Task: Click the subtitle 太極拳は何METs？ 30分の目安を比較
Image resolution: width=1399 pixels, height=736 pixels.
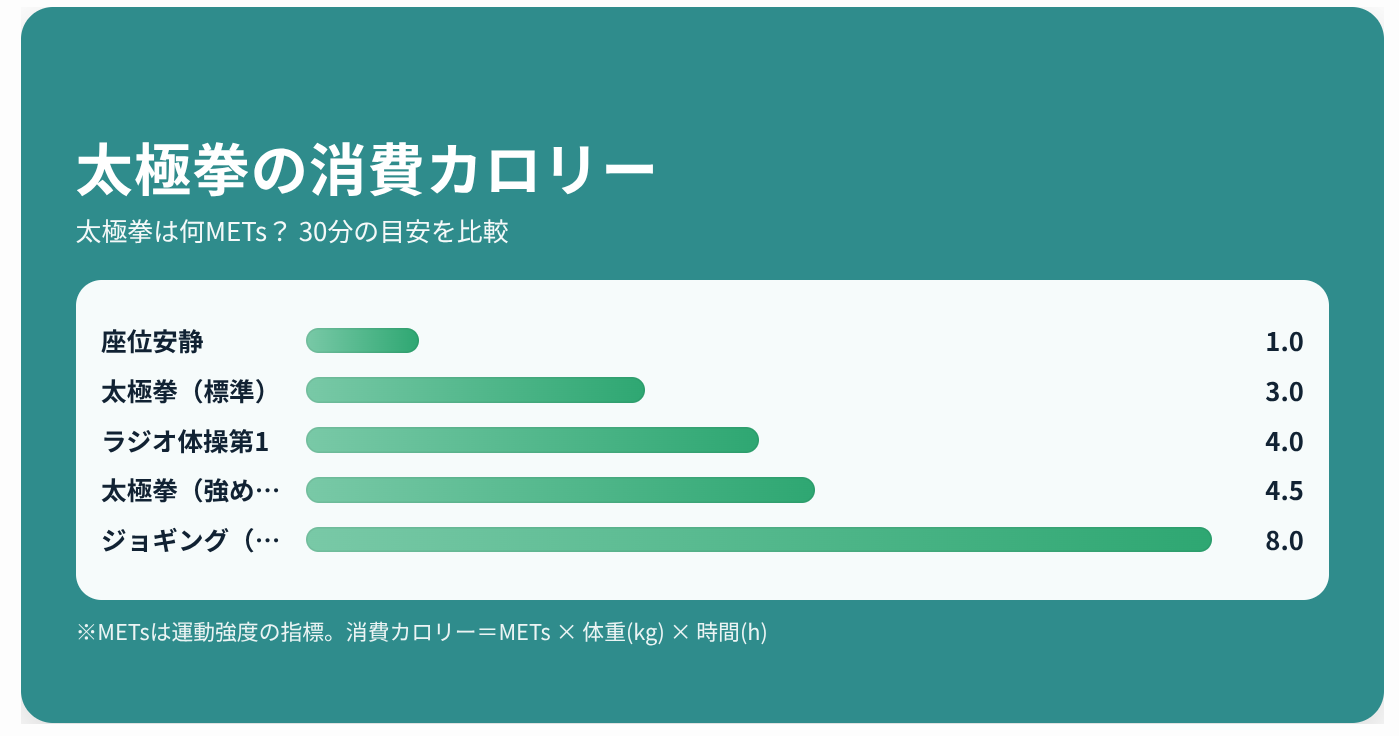Action: [292, 232]
